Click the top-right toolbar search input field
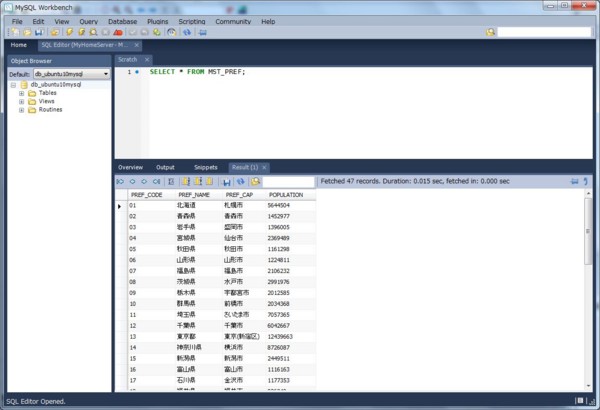Image resolution: width=600 pixels, height=410 pixels. tap(544, 32)
